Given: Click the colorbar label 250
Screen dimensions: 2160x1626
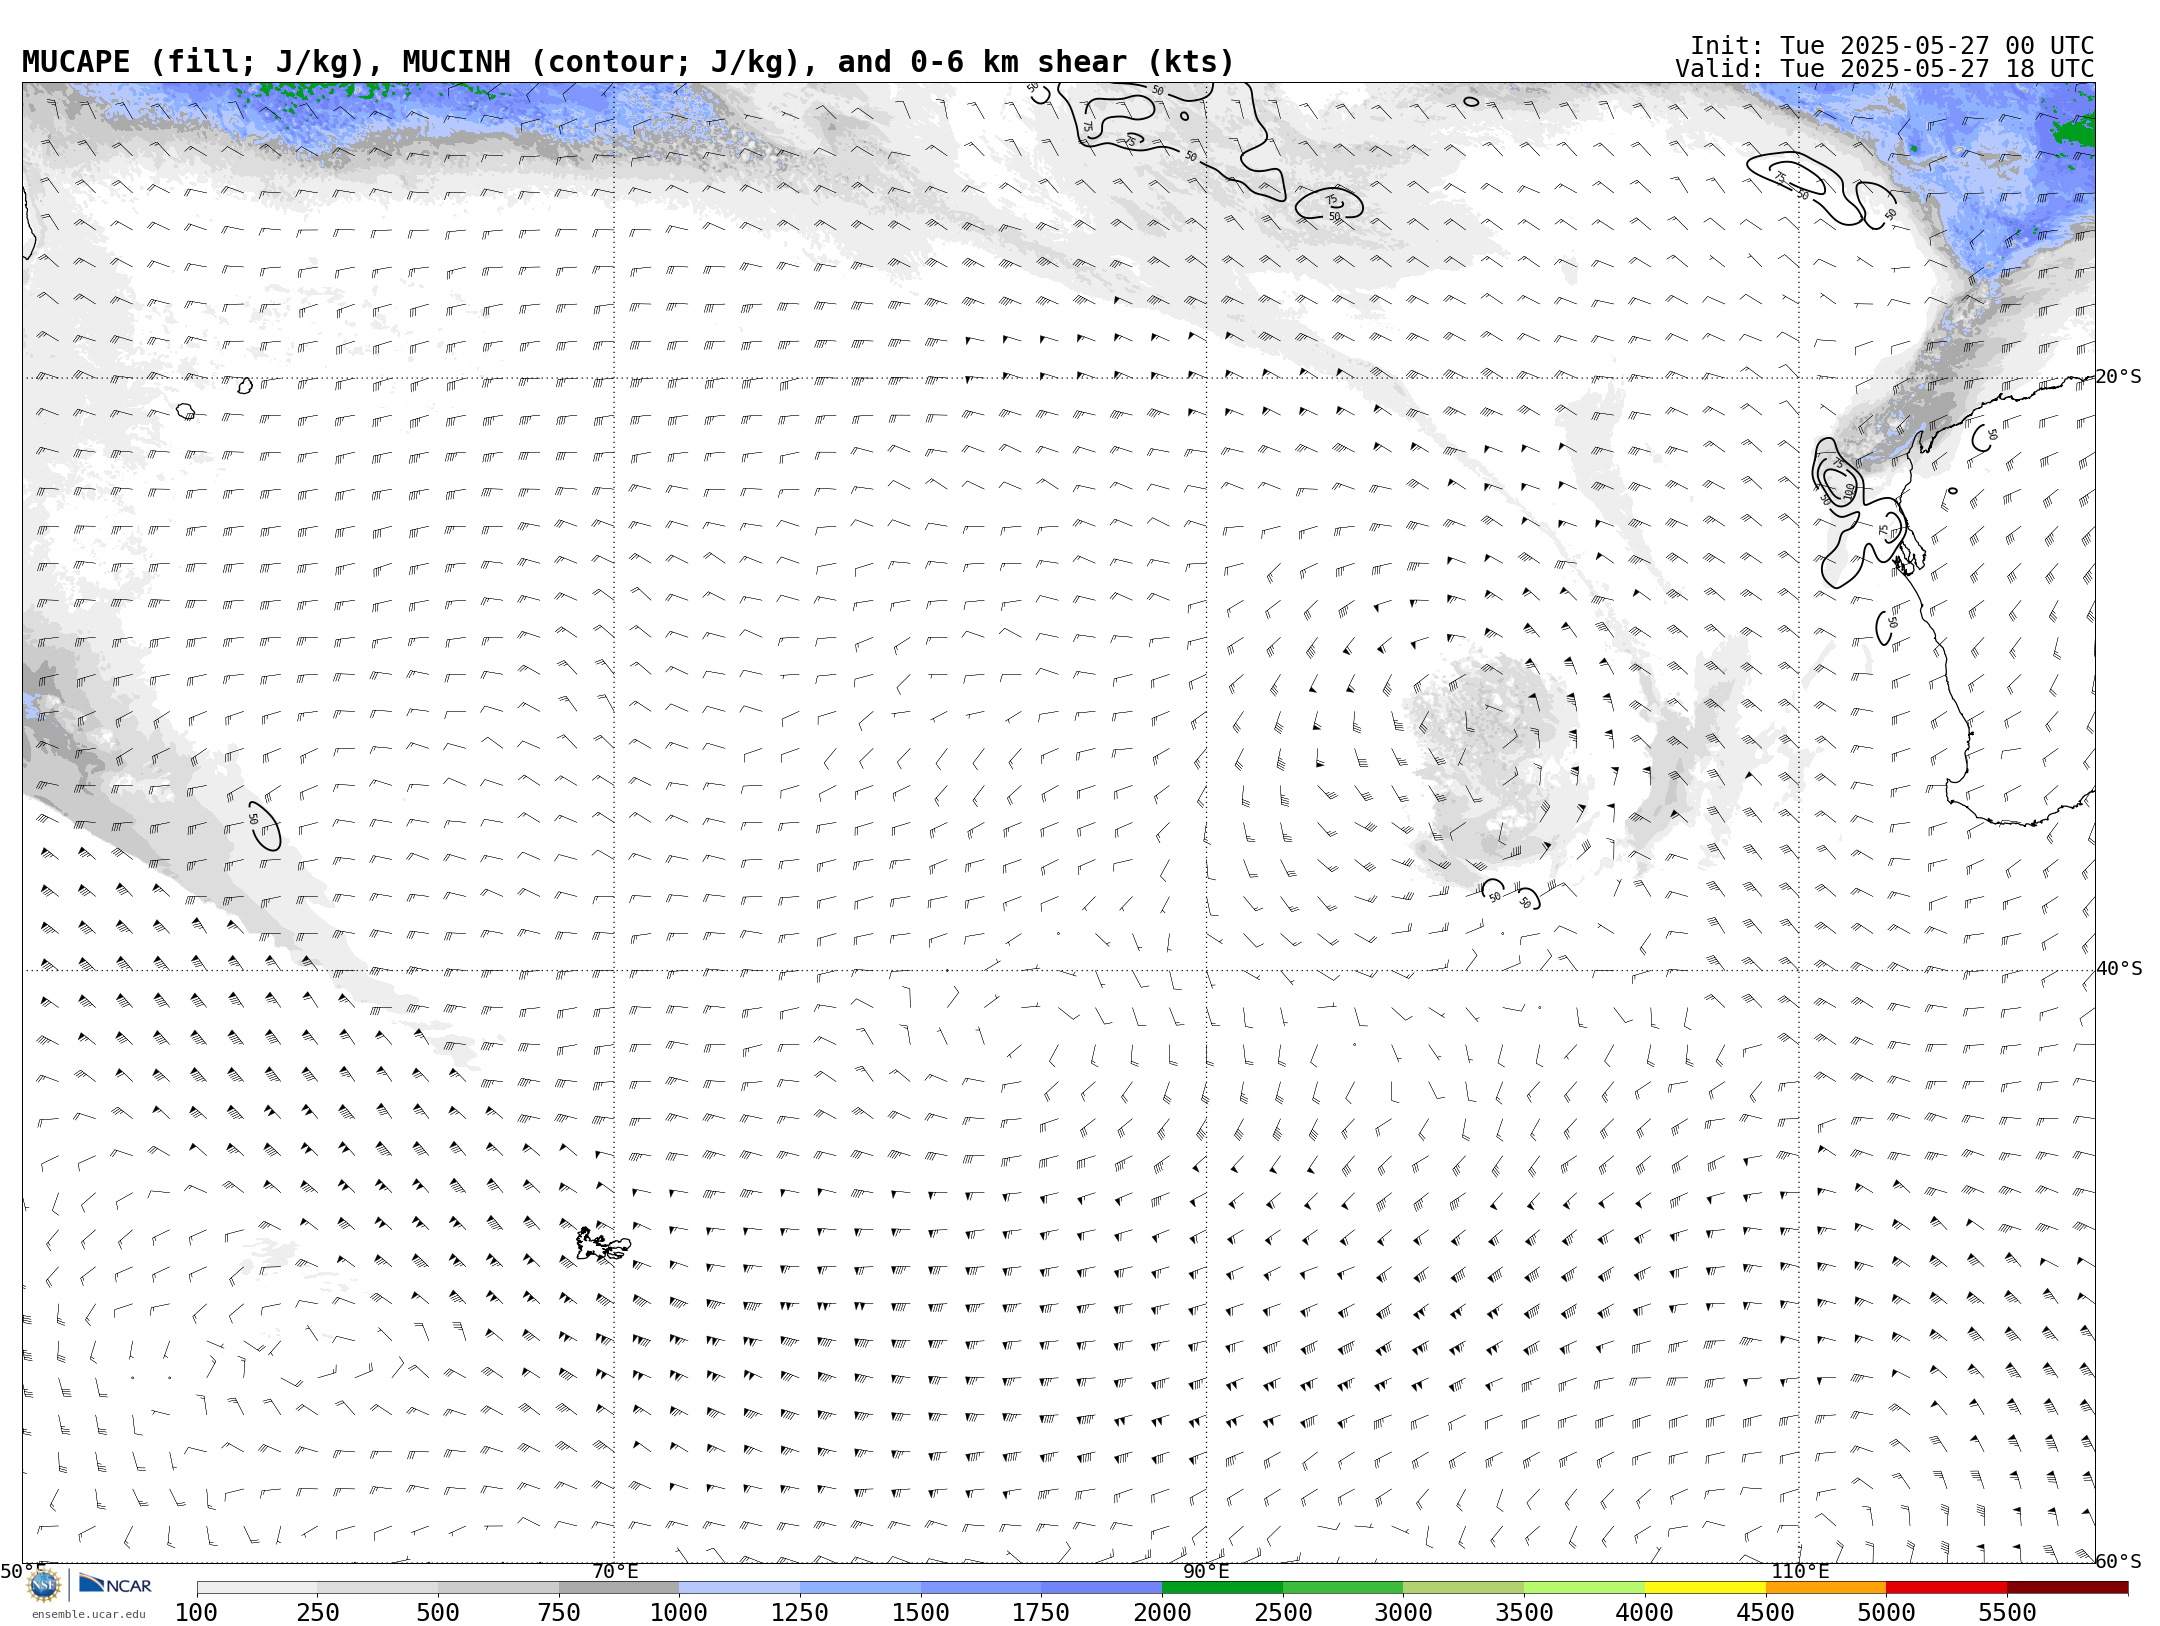Looking at the screenshot, I should (317, 1613).
